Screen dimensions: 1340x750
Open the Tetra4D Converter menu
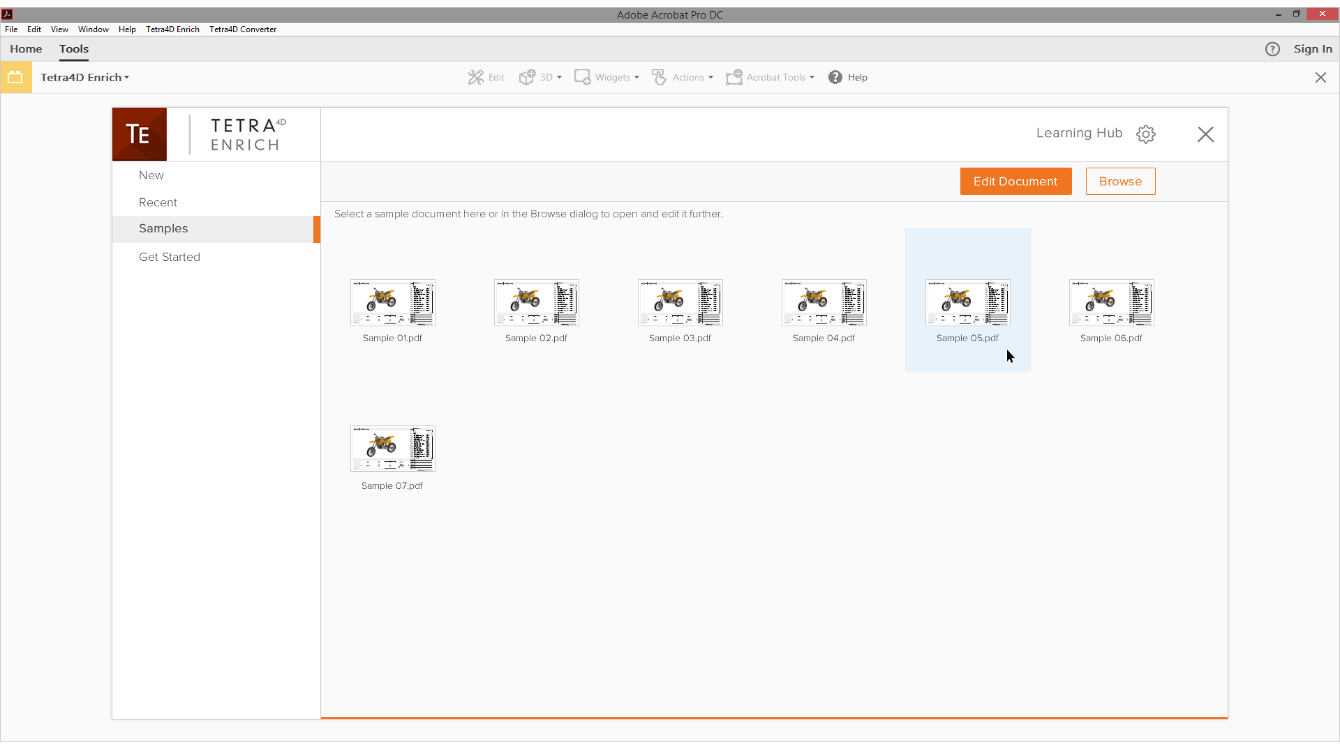click(243, 29)
